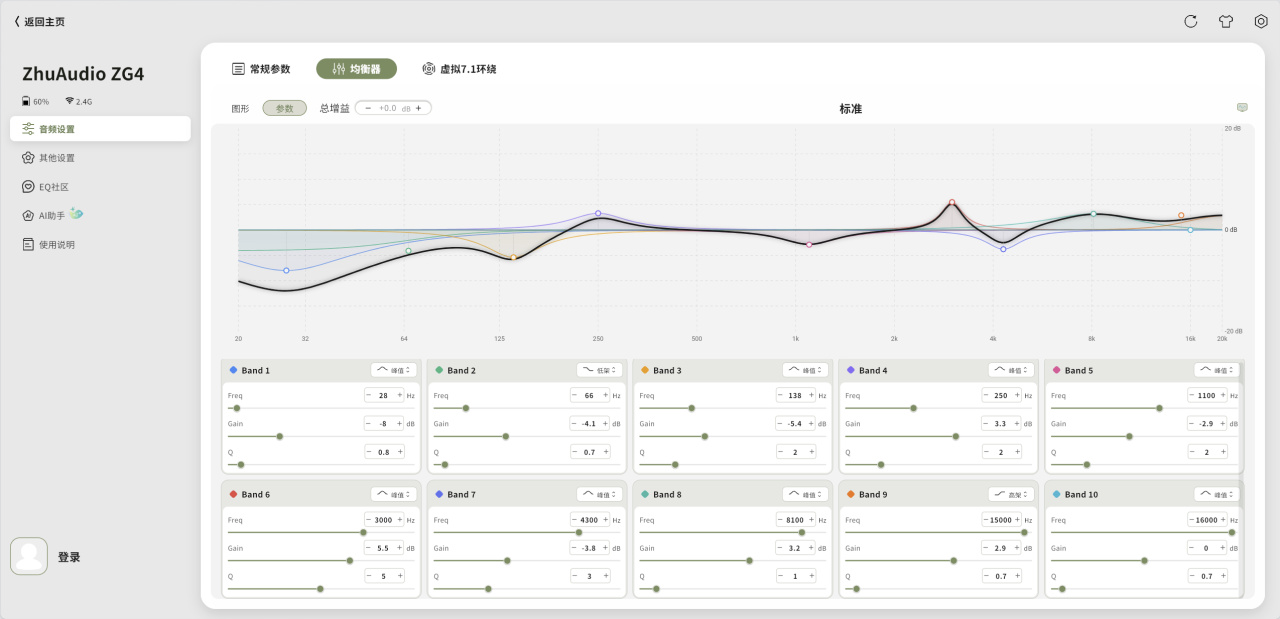This screenshot has width=1280, height=619.
Task: Open Band 9 高架 filter type dropdown
Action: (1012, 494)
